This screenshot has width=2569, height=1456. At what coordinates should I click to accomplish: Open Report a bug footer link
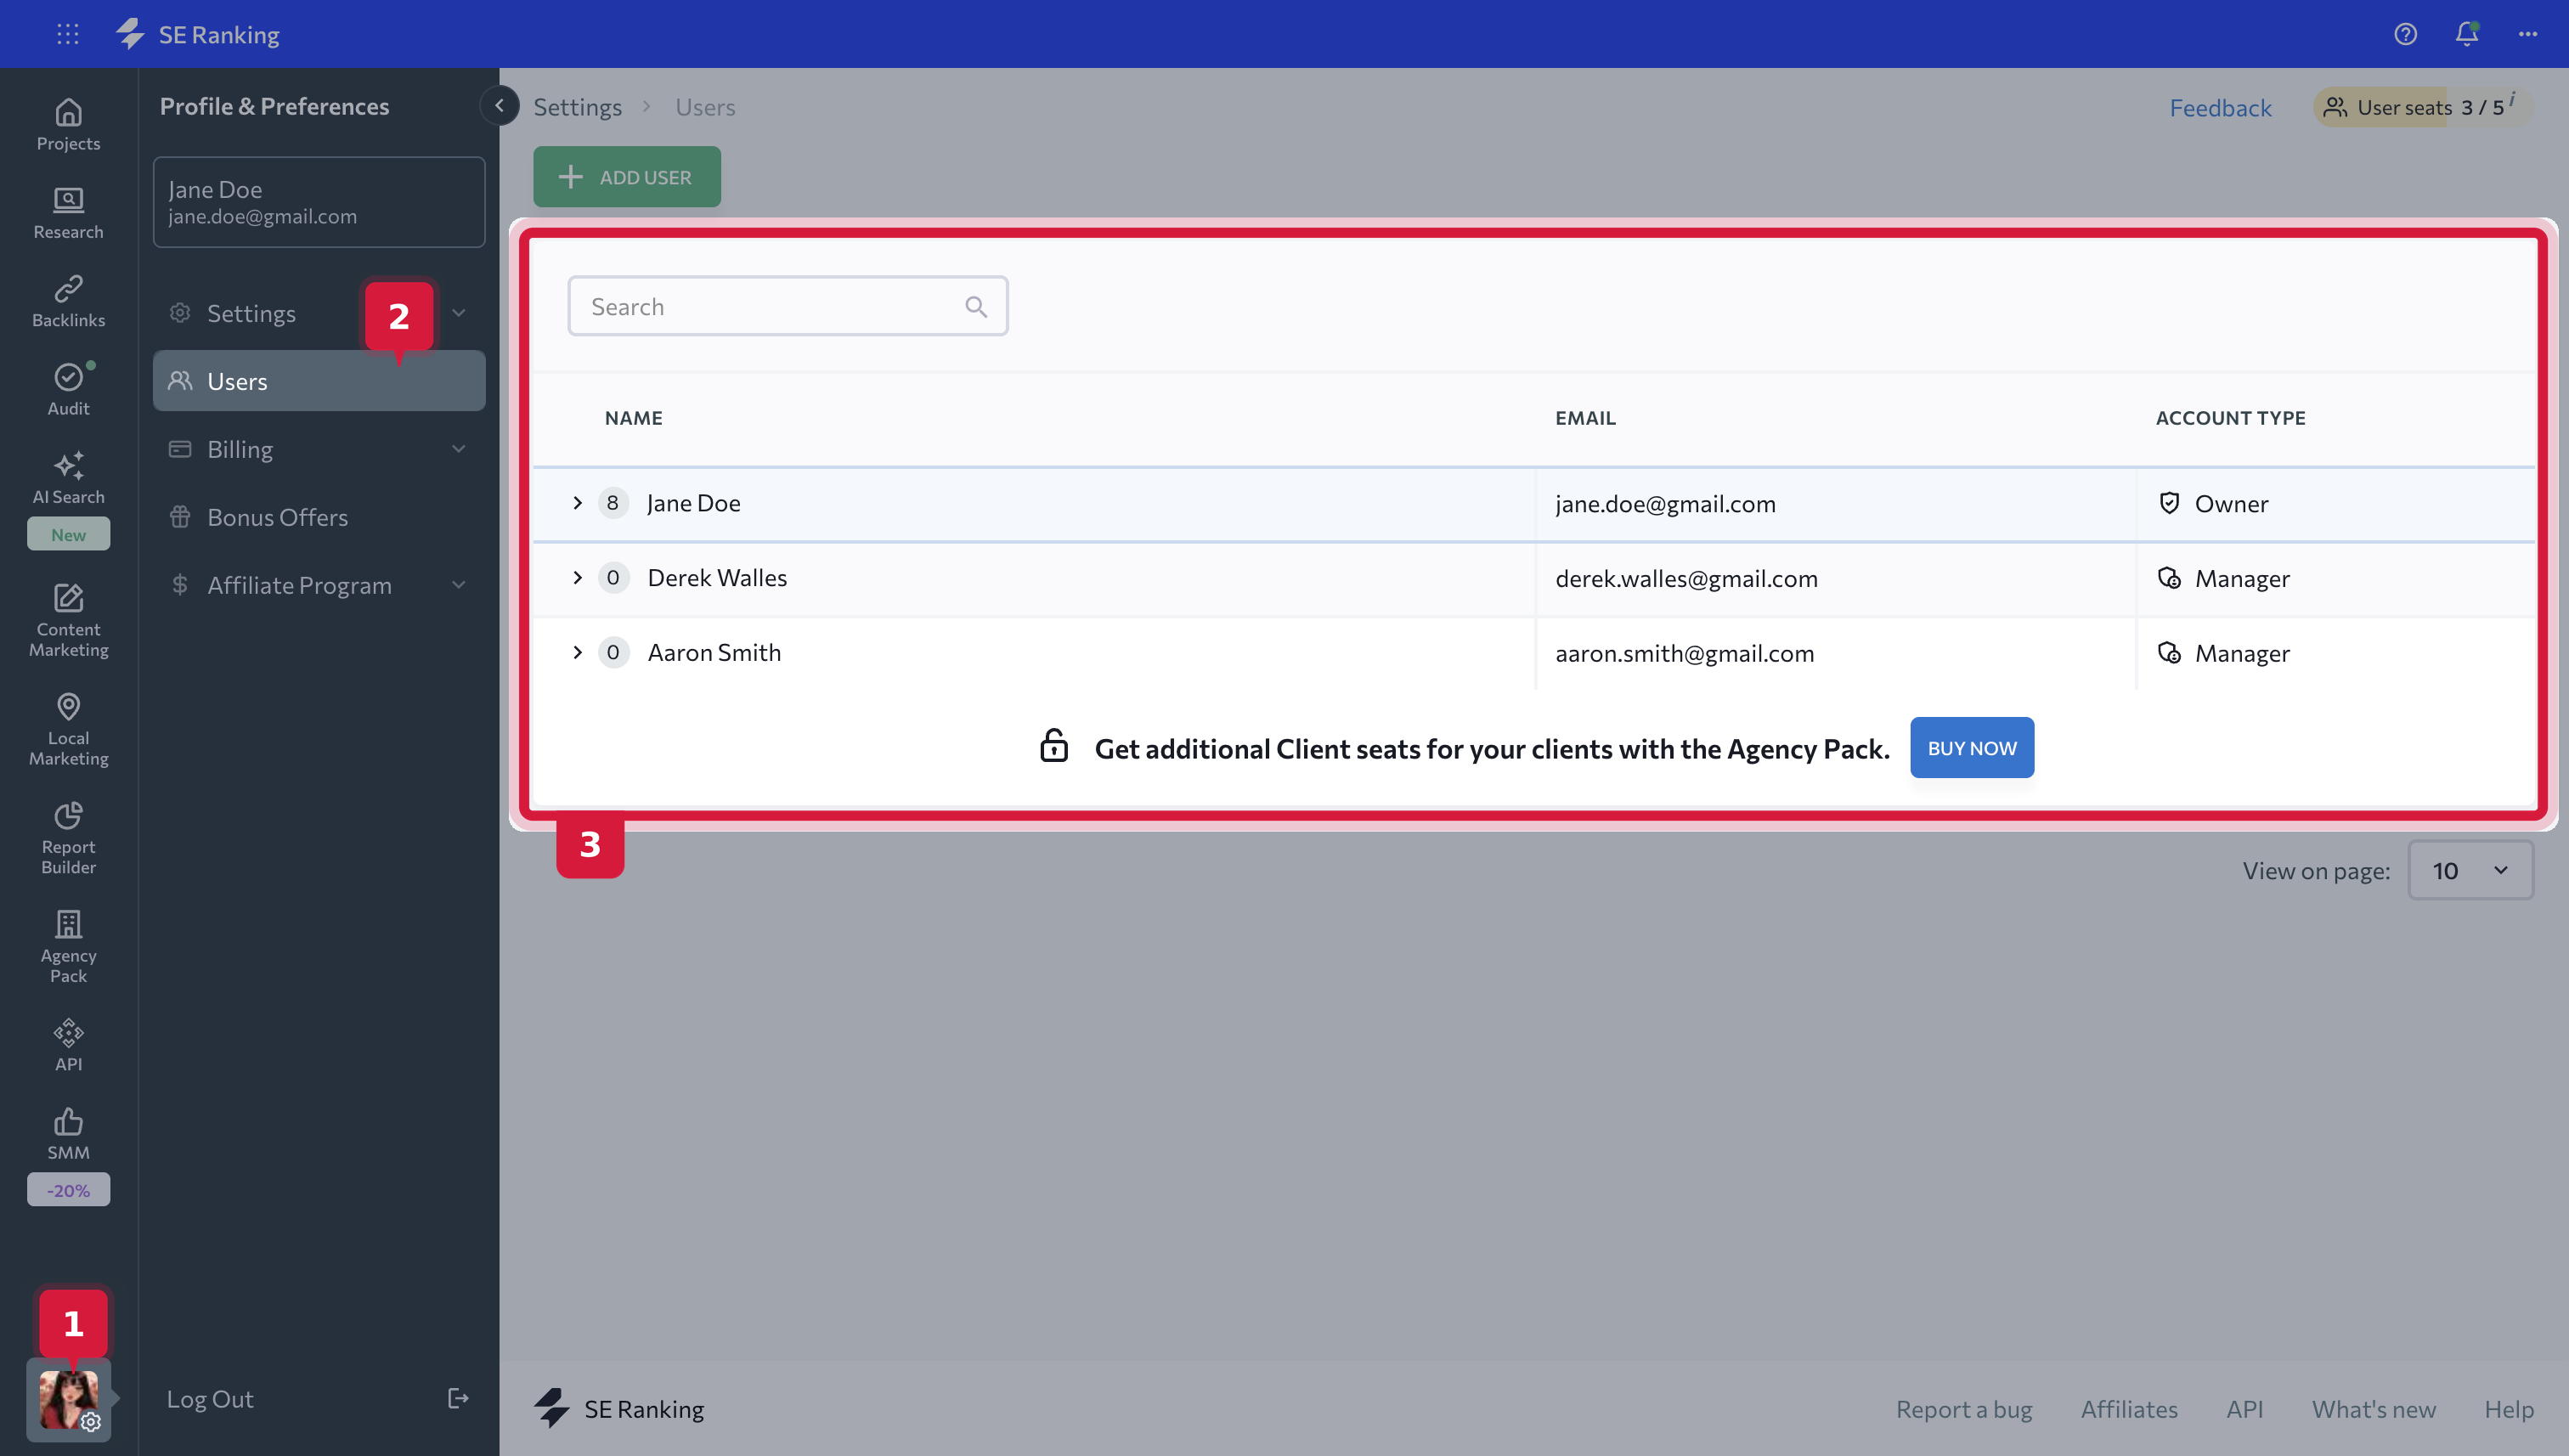pos(1964,1409)
